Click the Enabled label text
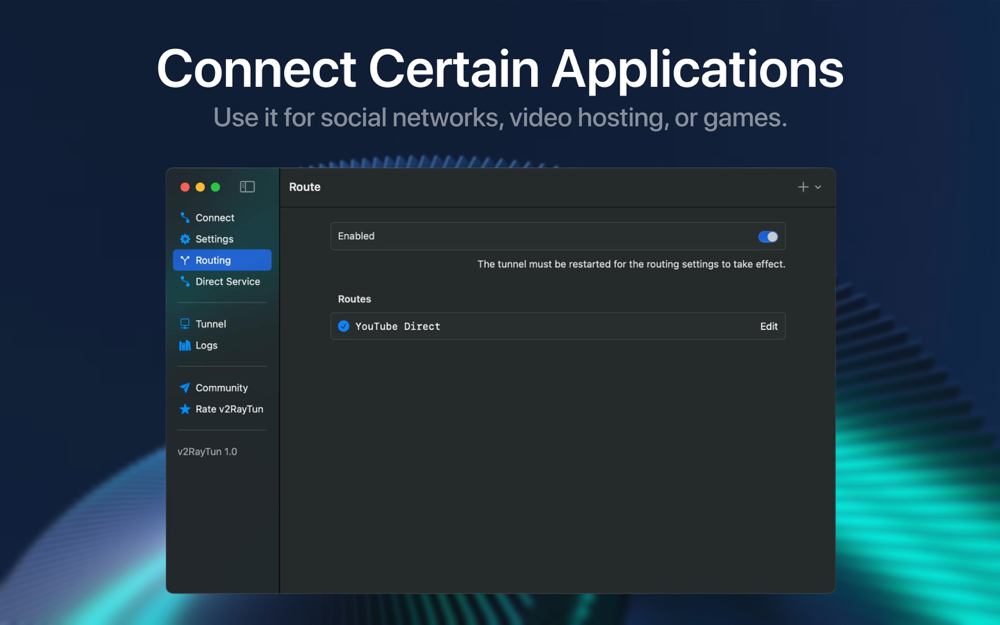The width and height of the screenshot is (1000, 625). point(356,236)
